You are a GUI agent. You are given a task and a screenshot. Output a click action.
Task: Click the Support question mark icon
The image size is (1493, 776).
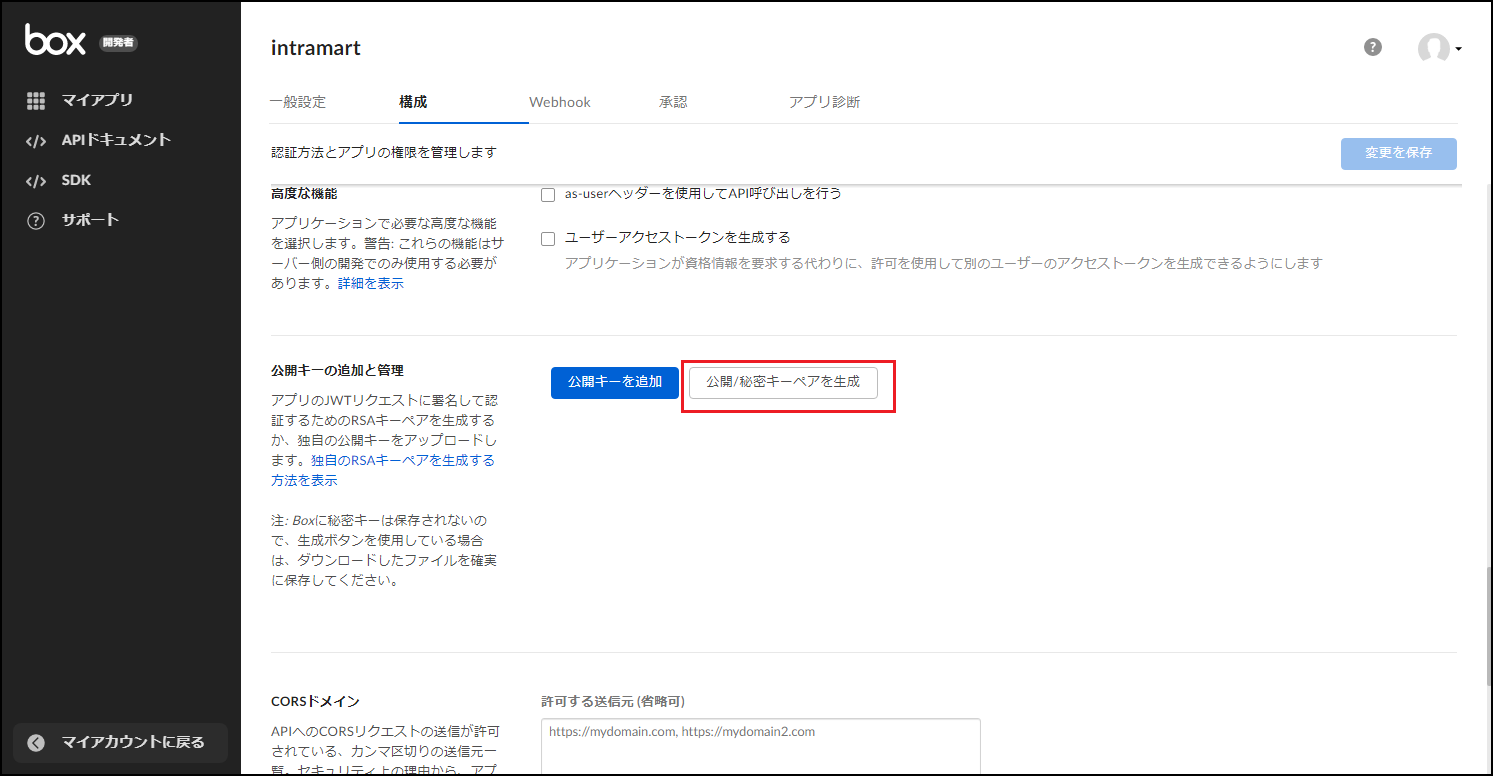(36, 221)
